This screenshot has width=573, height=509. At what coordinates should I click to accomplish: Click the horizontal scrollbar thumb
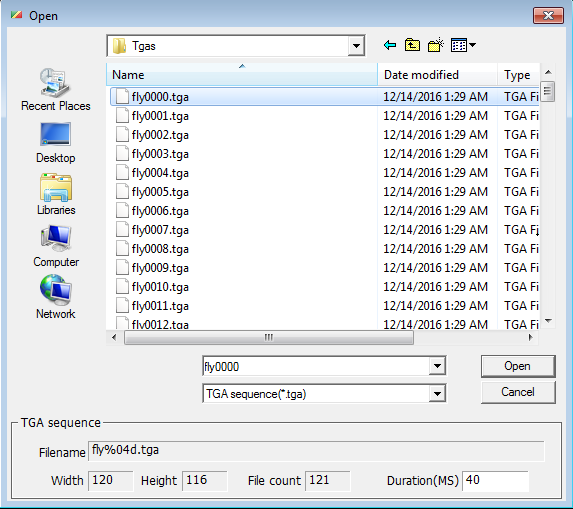tap(269, 337)
